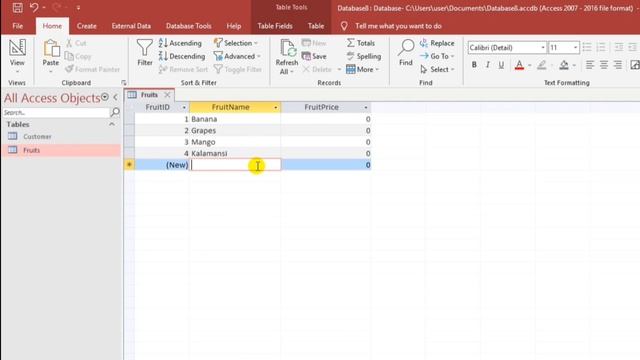
Task: Open the FruitName column filter arrow
Action: [x=276, y=107]
